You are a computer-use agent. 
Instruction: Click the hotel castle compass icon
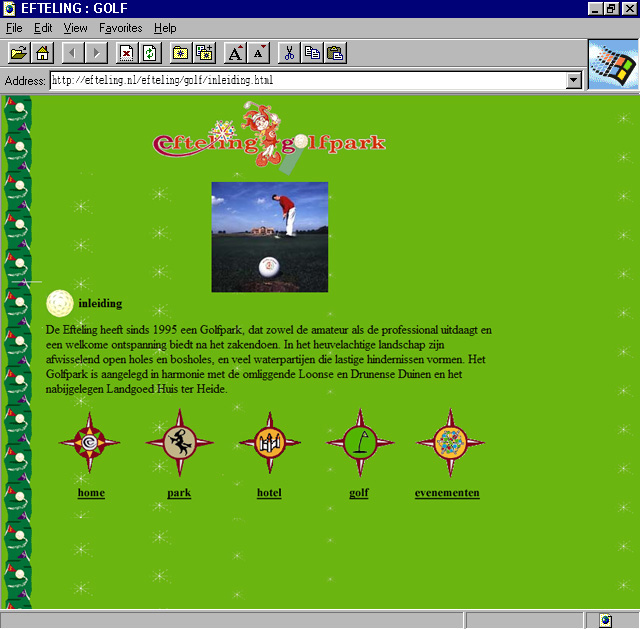pyautogui.click(x=269, y=442)
